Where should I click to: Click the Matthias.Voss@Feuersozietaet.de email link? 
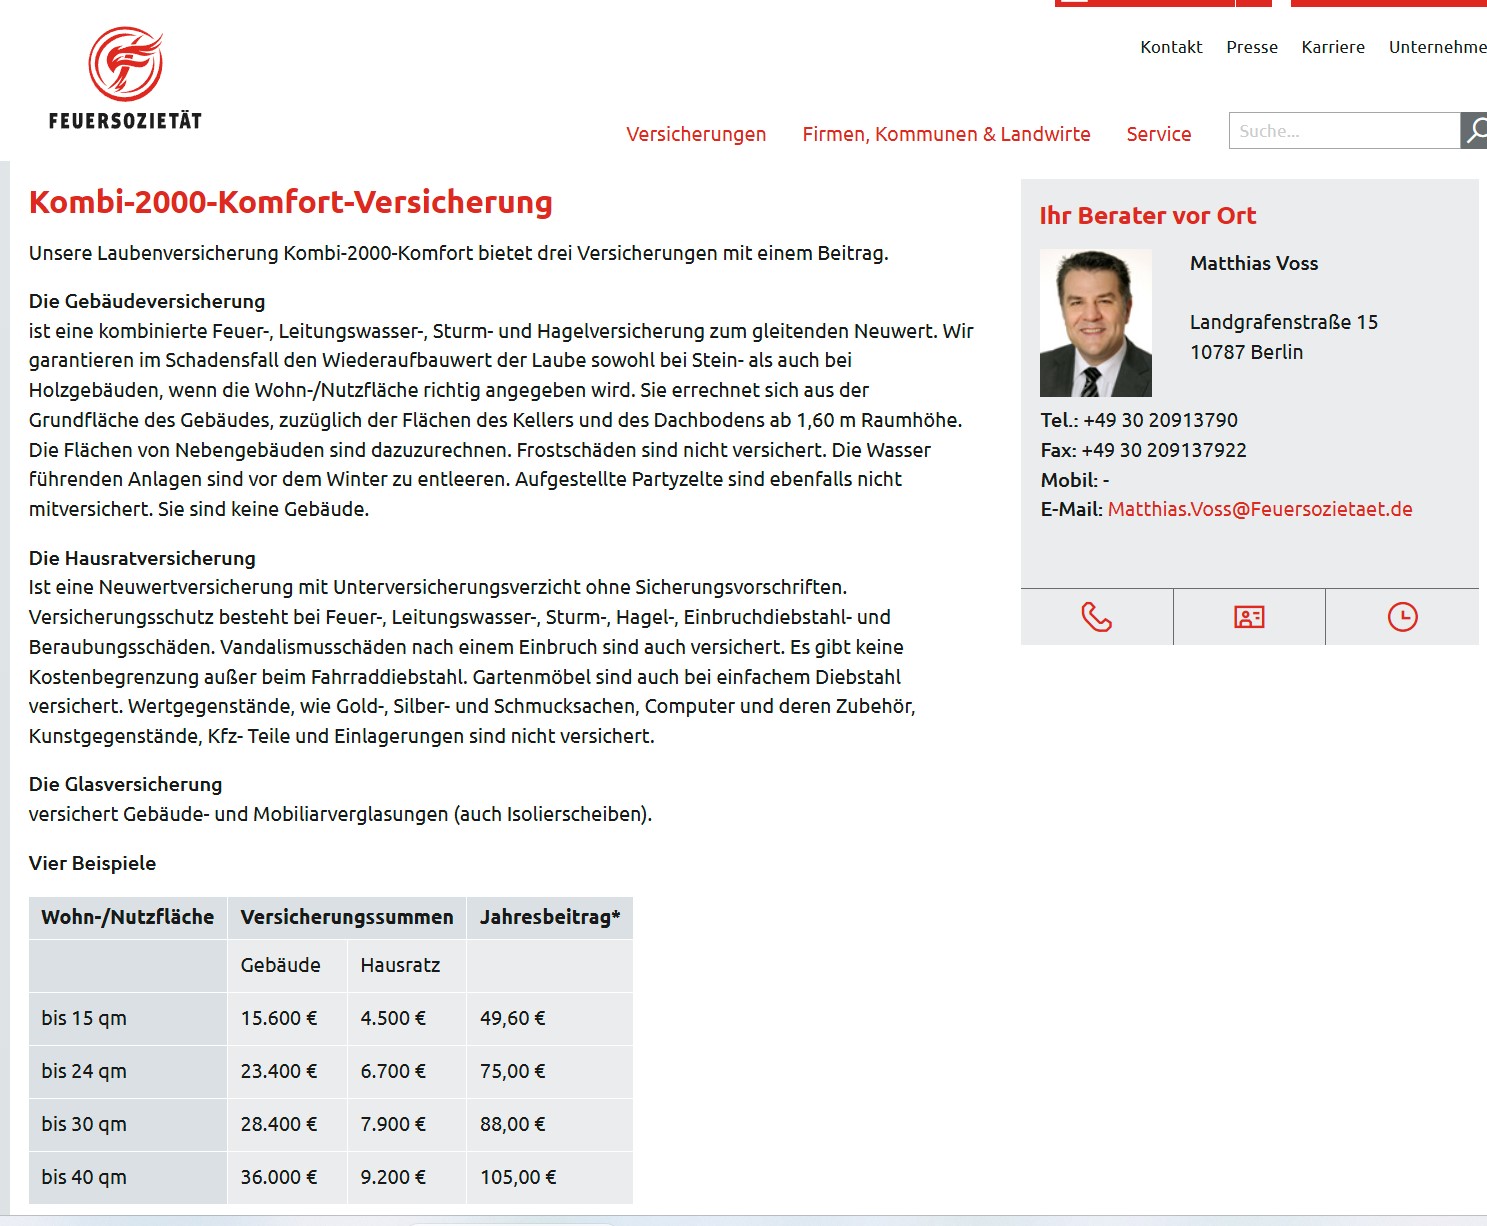coord(1260,509)
